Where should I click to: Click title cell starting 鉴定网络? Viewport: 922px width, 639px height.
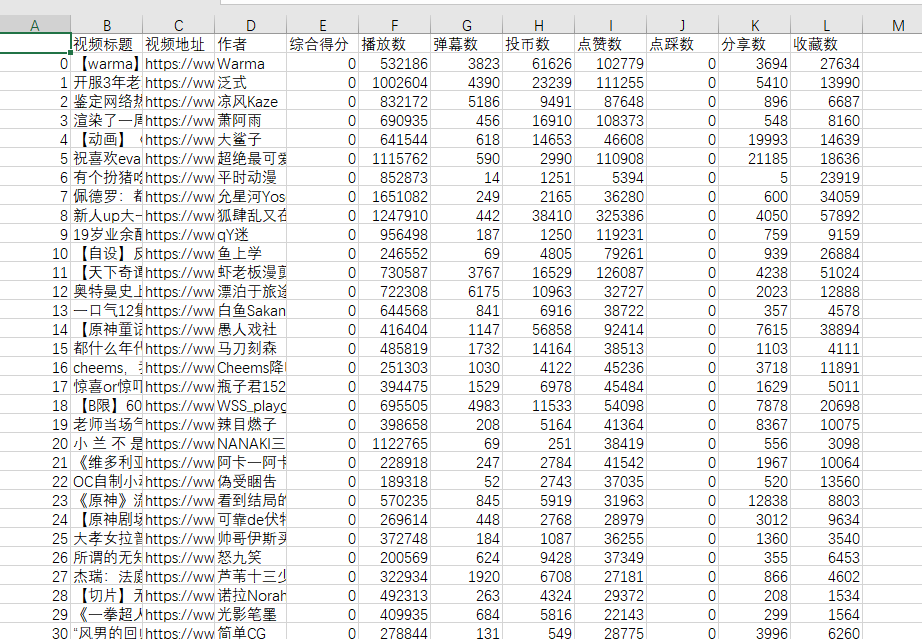pos(107,102)
